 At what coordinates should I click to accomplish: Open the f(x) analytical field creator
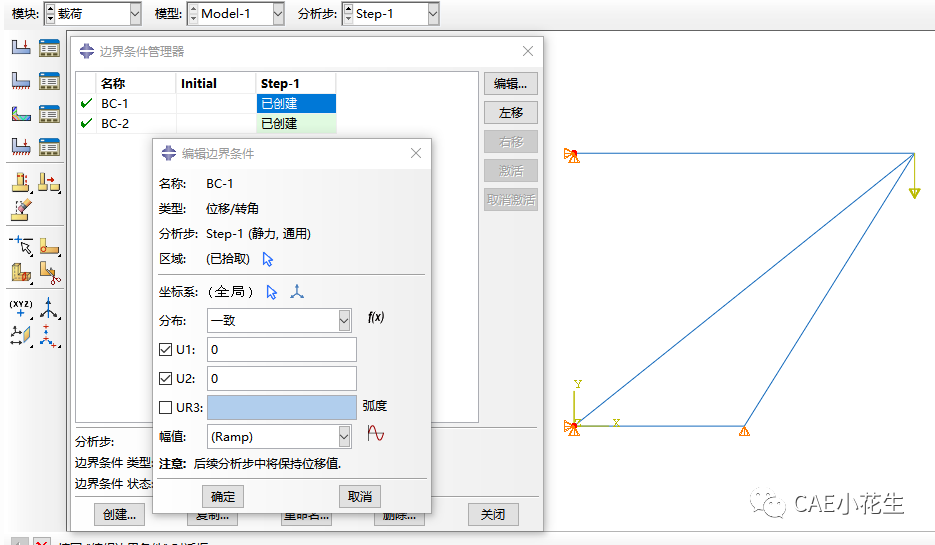[376, 317]
